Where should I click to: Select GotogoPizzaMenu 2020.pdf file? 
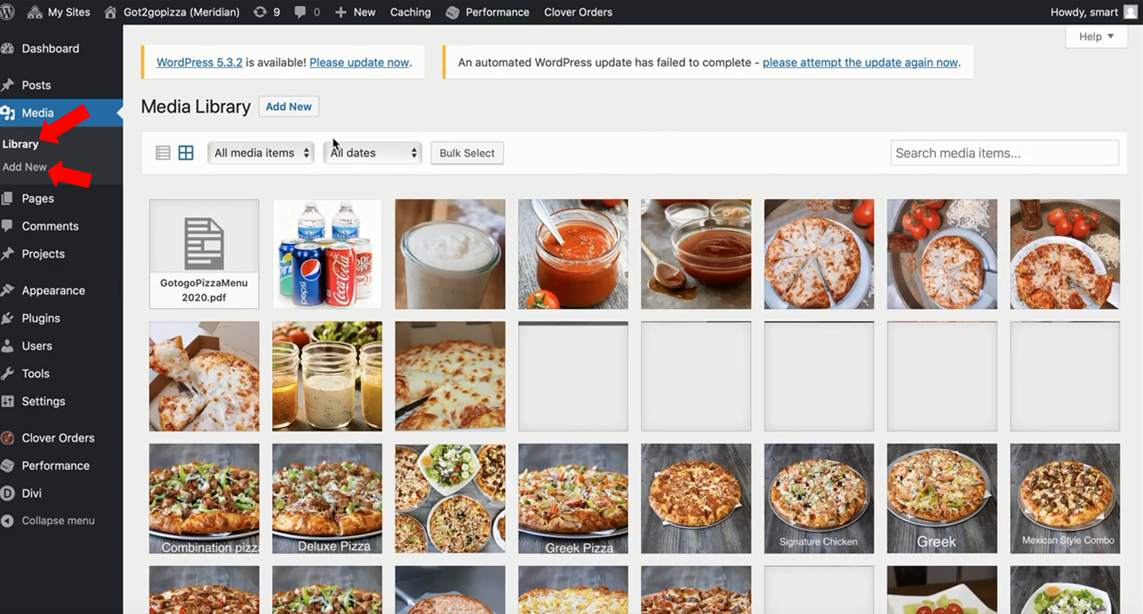204,254
